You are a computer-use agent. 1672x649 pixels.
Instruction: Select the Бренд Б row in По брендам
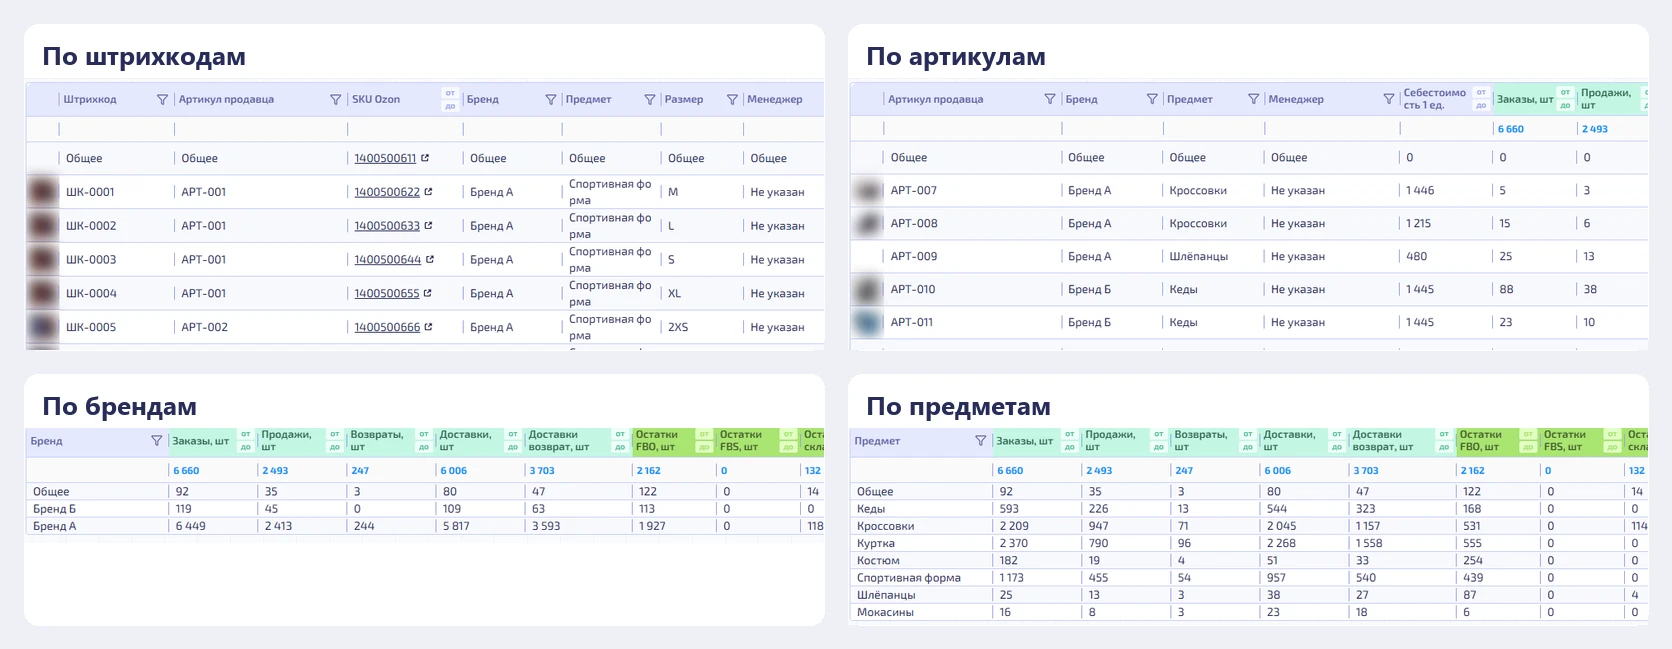[x=425, y=509]
